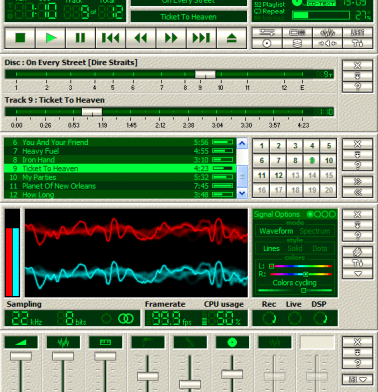
Task: Skip to the previous track
Action: click(111, 38)
